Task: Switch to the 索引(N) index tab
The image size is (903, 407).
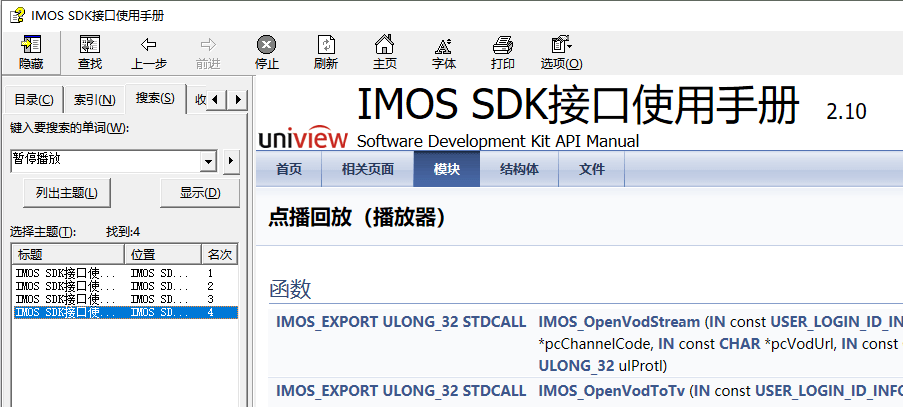Action: pyautogui.click(x=94, y=100)
